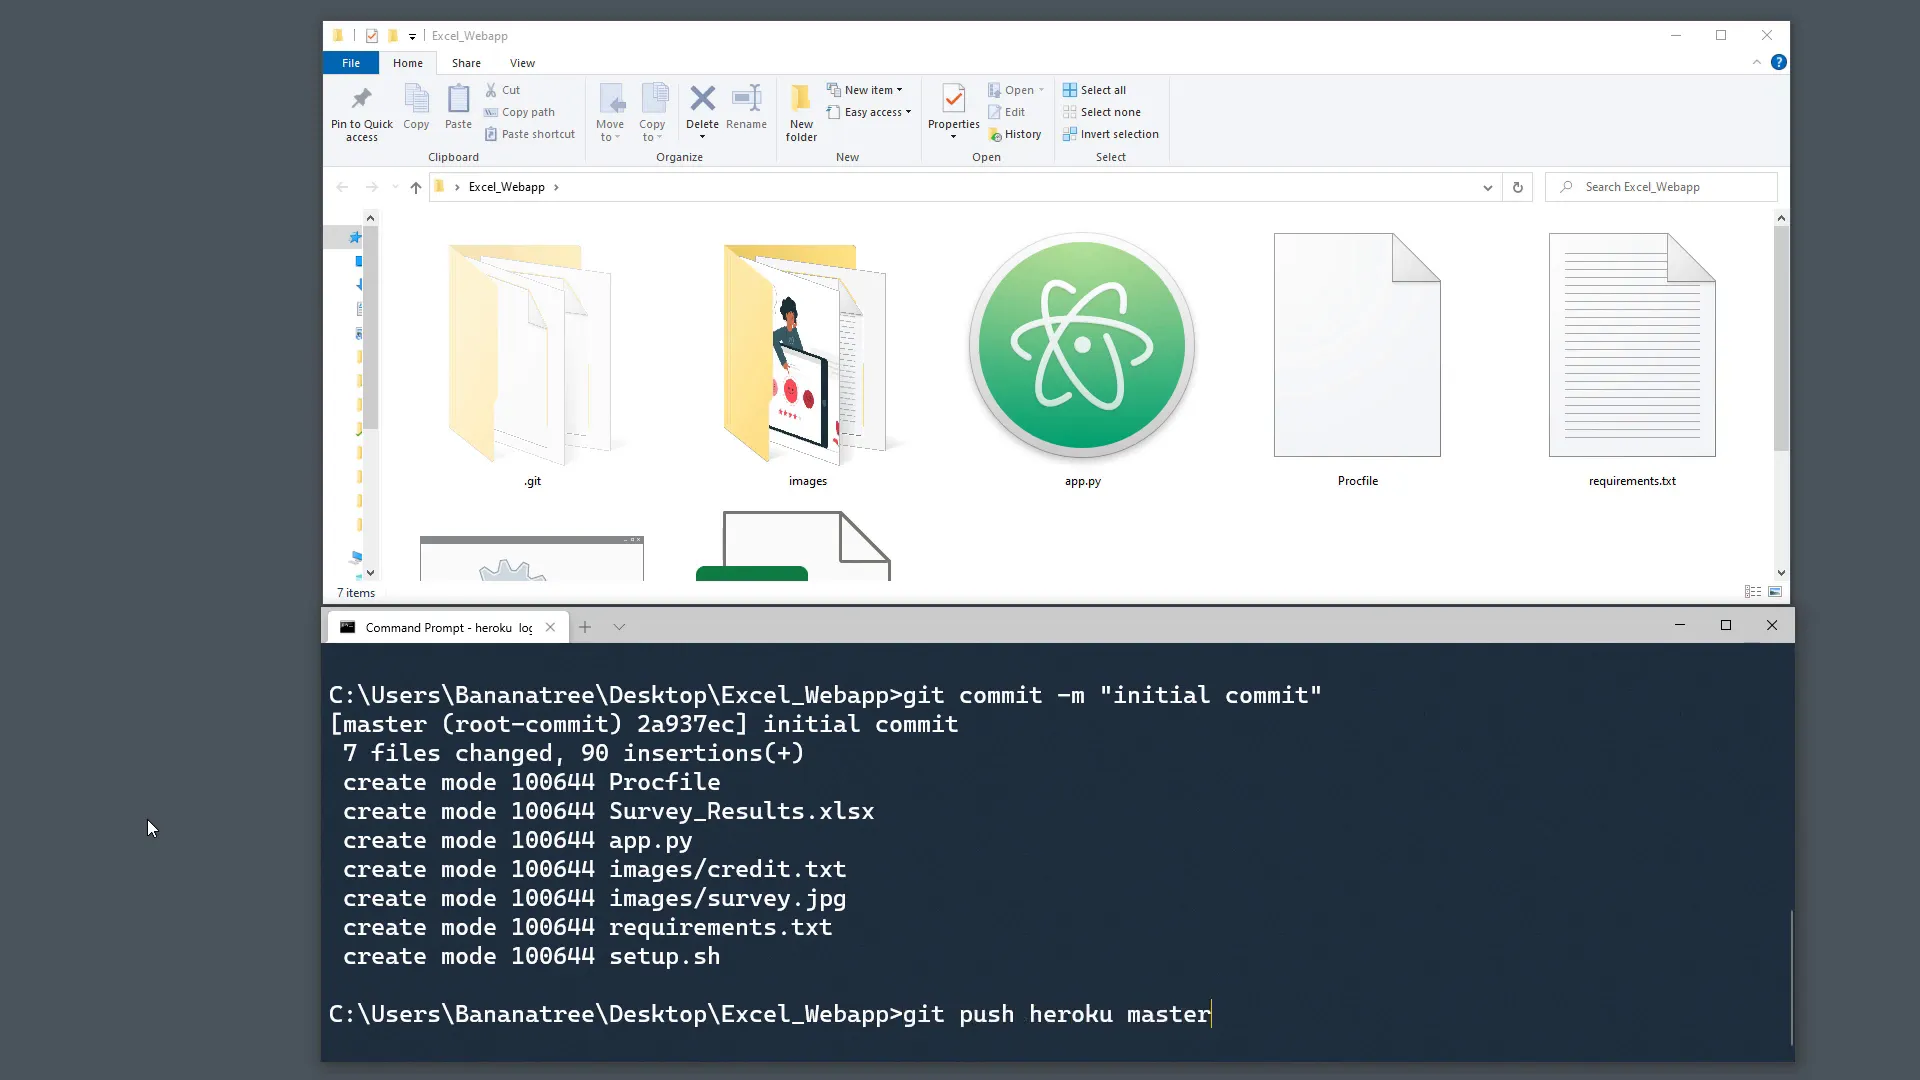Click the Paste shortcut icon
The width and height of the screenshot is (1920, 1080).
(490, 134)
